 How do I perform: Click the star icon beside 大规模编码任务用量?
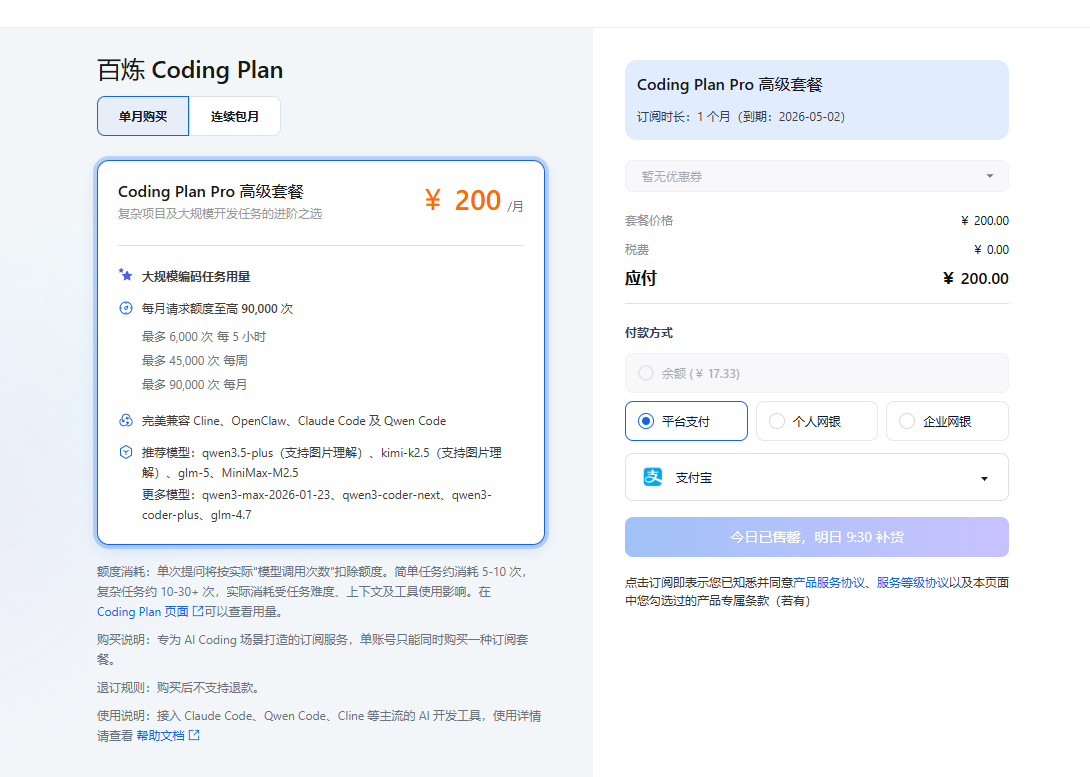(x=125, y=275)
